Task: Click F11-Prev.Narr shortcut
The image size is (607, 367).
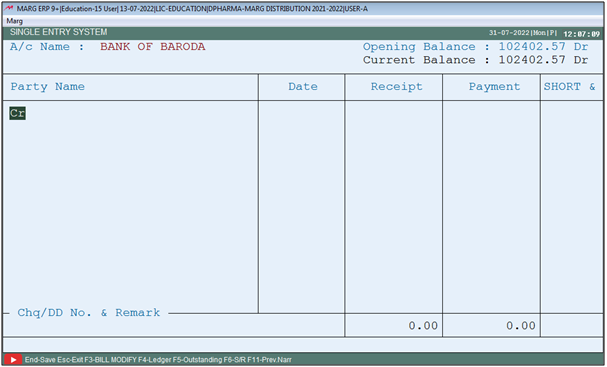Action: coord(269,360)
